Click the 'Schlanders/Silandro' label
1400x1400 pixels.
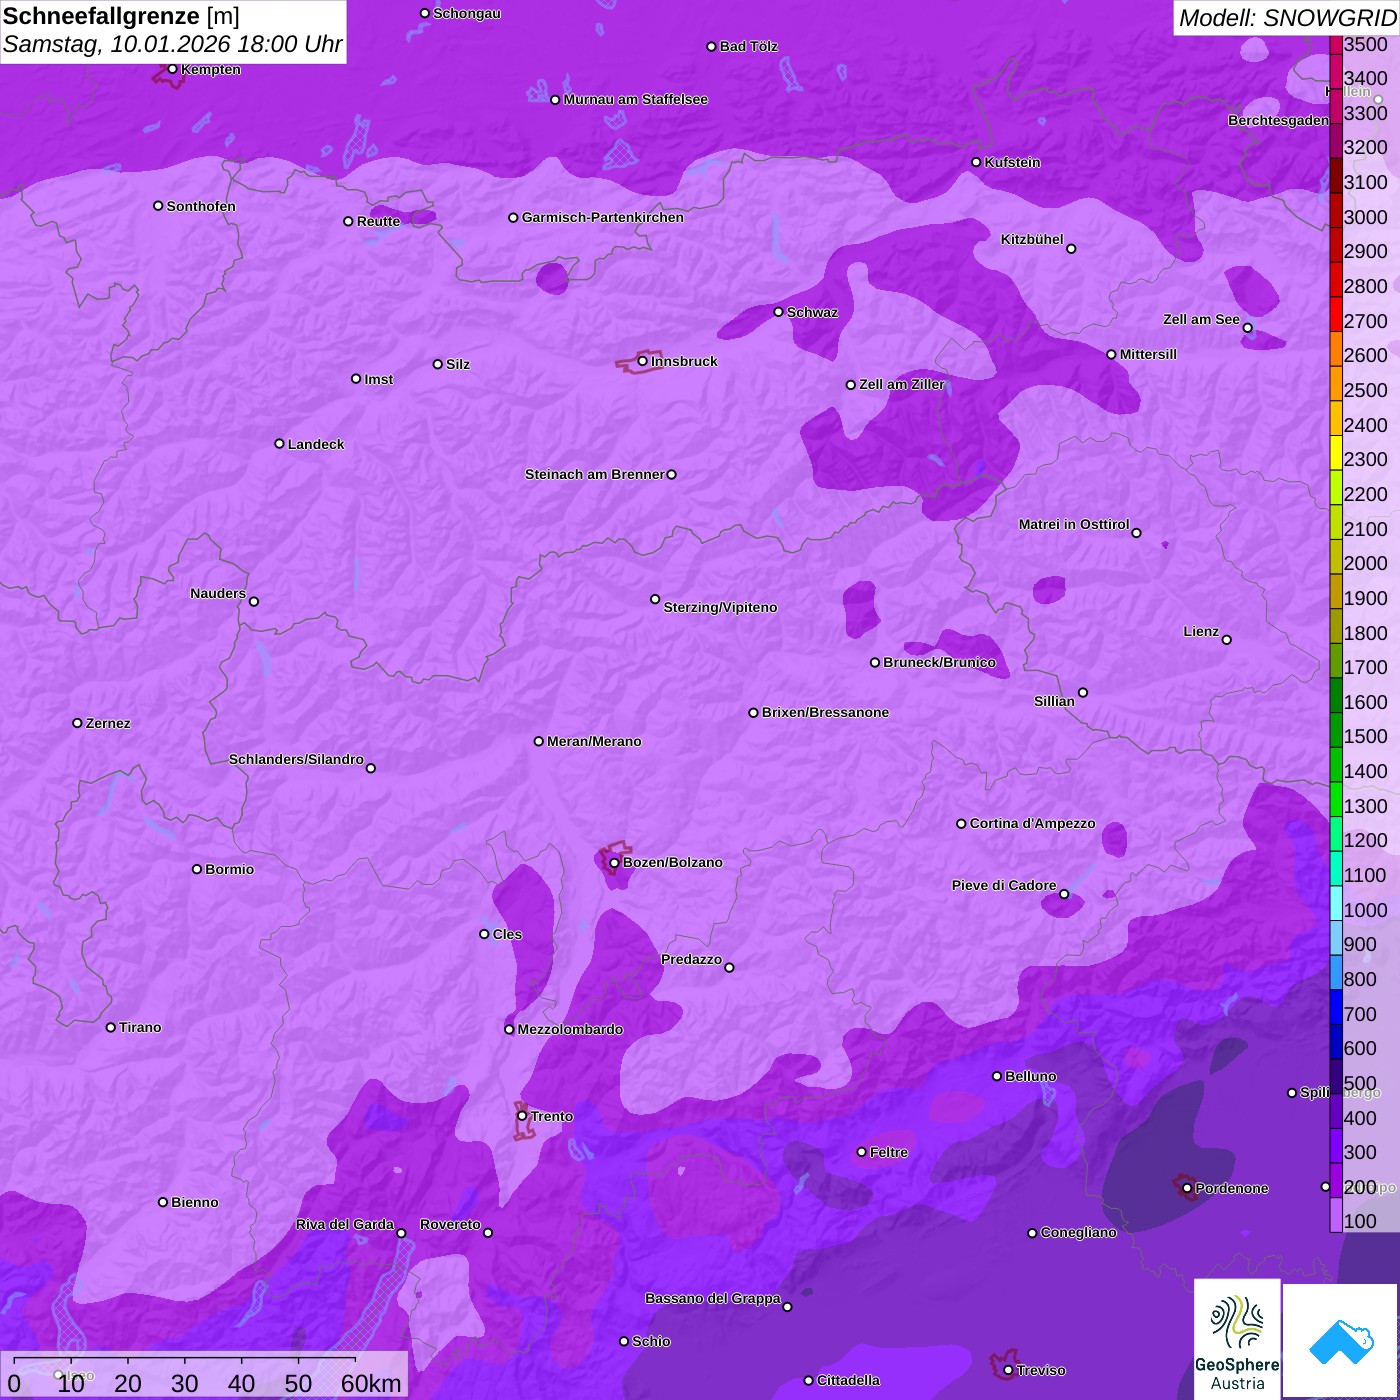(x=297, y=759)
